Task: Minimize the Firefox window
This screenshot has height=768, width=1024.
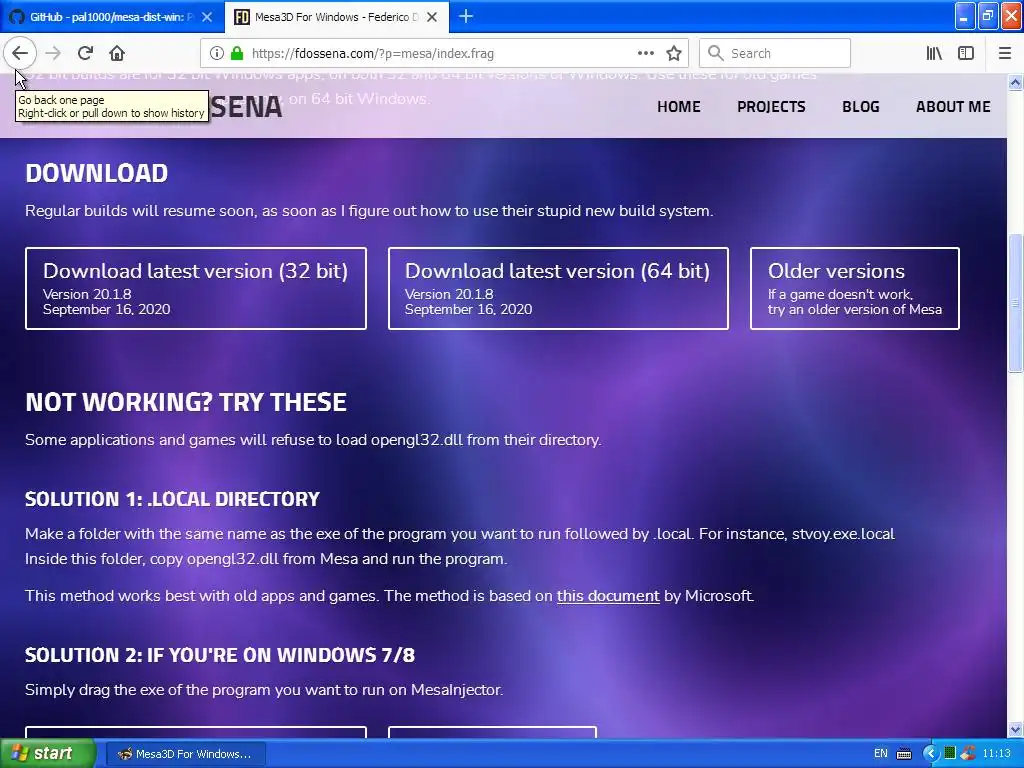Action: tap(965, 16)
